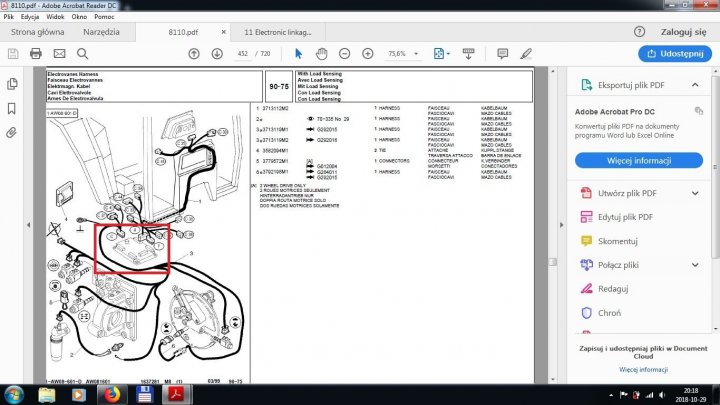Viewport: 720px width, 405px height.
Task: Click the Udostępnij share button
Action: coord(675,53)
